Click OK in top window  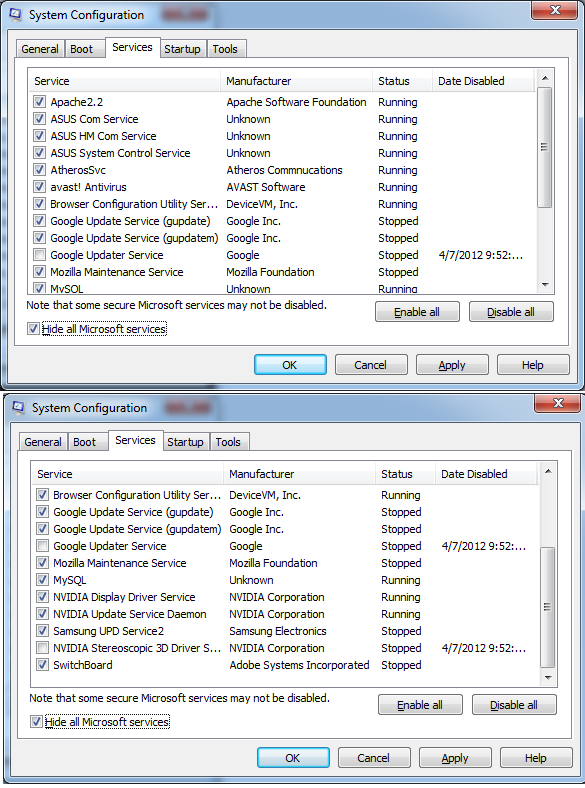pyautogui.click(x=290, y=365)
